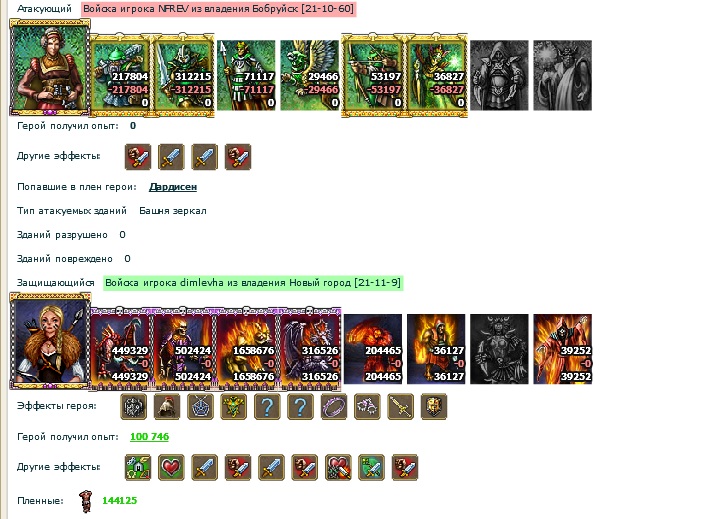715x519 pixels.
Task: Click the fire beast unit showing 1658676
Action: click(x=247, y=349)
